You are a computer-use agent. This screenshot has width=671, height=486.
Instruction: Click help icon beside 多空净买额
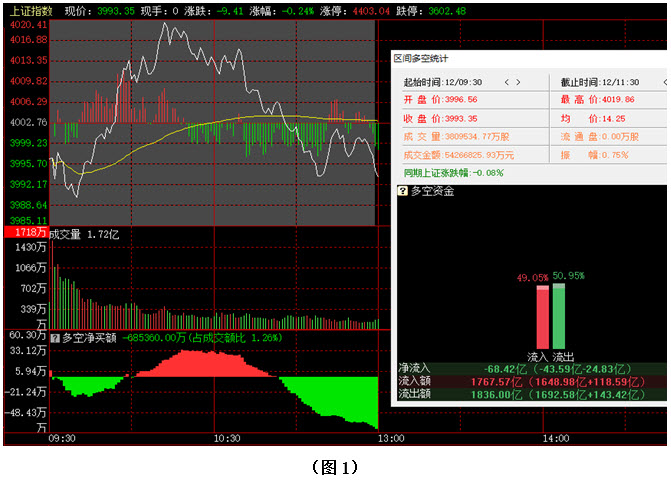pos(55,338)
